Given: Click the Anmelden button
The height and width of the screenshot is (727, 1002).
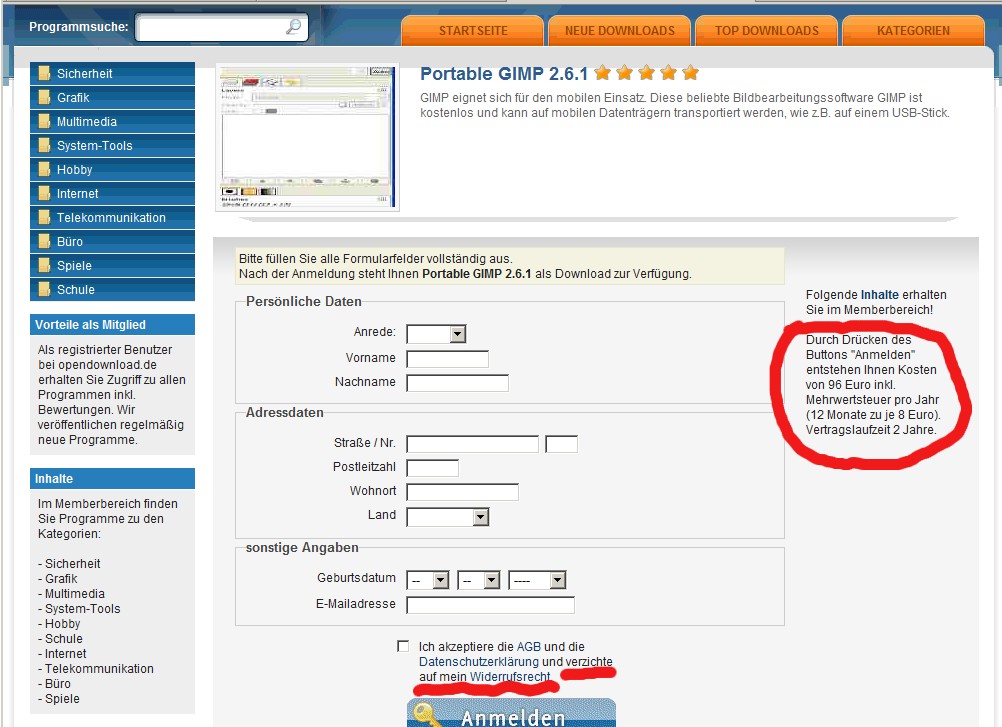Looking at the screenshot, I should 511,714.
